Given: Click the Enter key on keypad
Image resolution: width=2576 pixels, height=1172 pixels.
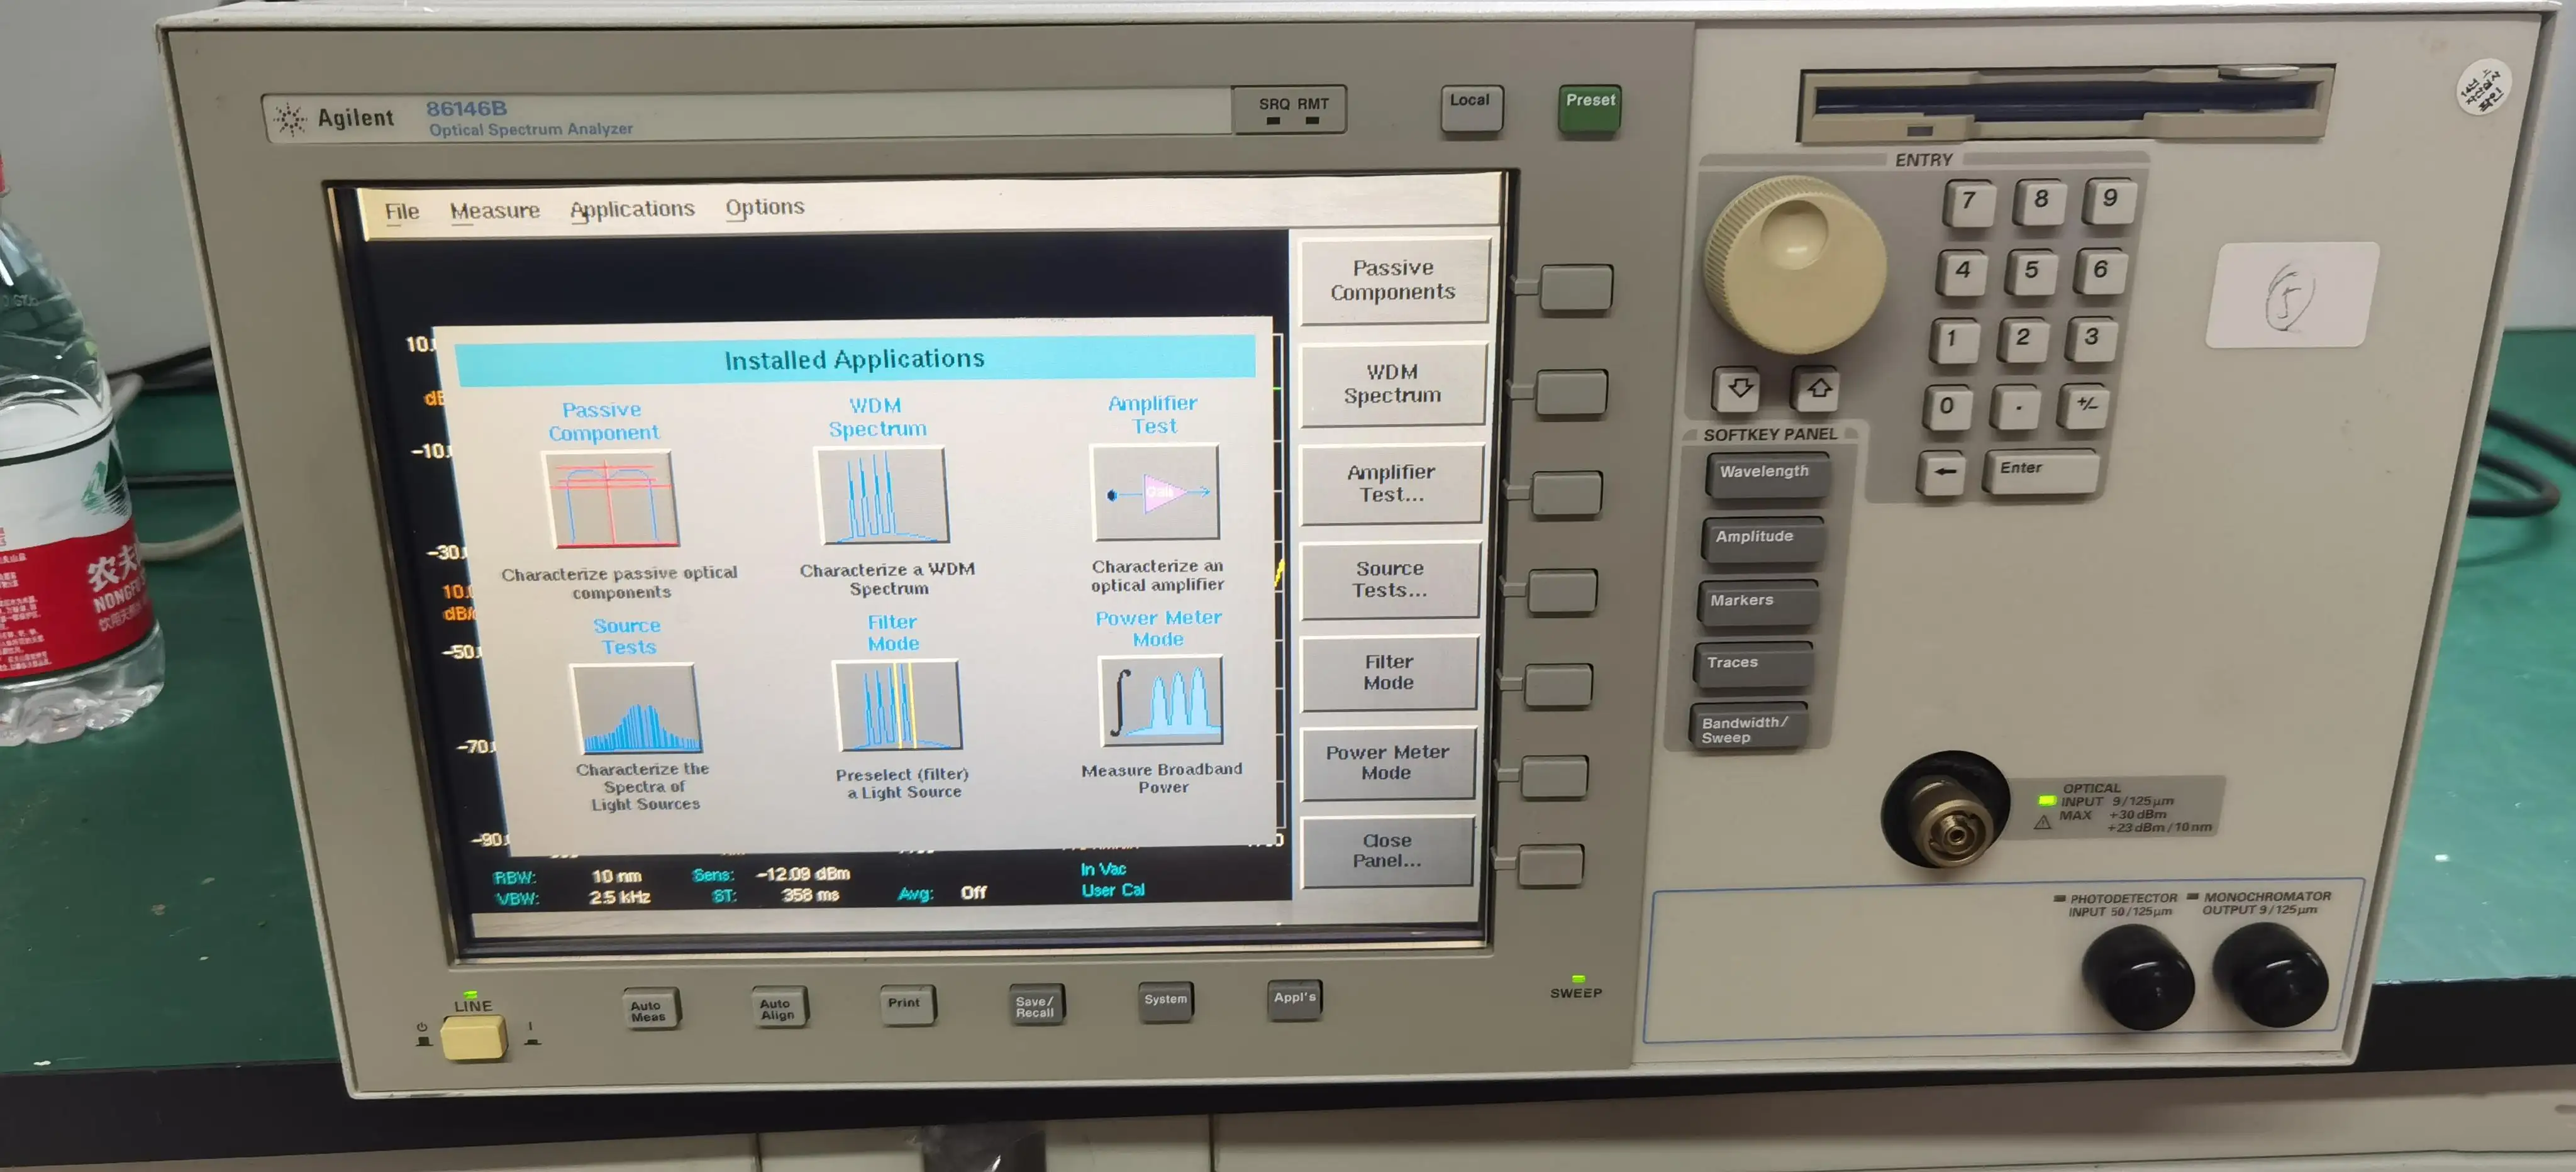Looking at the screenshot, I should 2040,470.
